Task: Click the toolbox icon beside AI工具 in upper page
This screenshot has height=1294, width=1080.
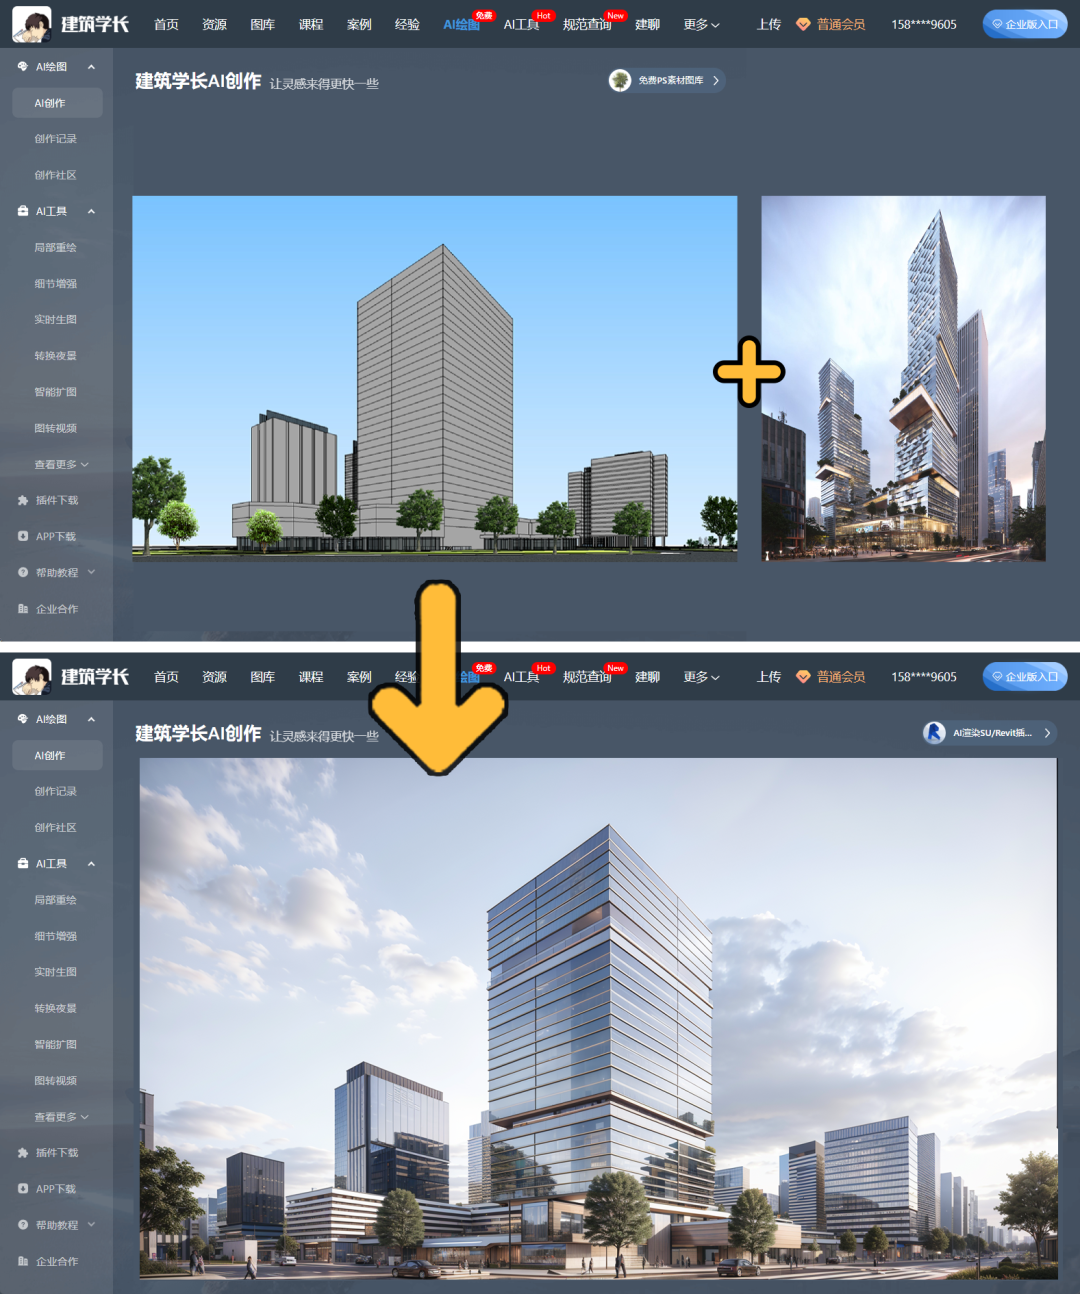Action: pyautogui.click(x=23, y=211)
